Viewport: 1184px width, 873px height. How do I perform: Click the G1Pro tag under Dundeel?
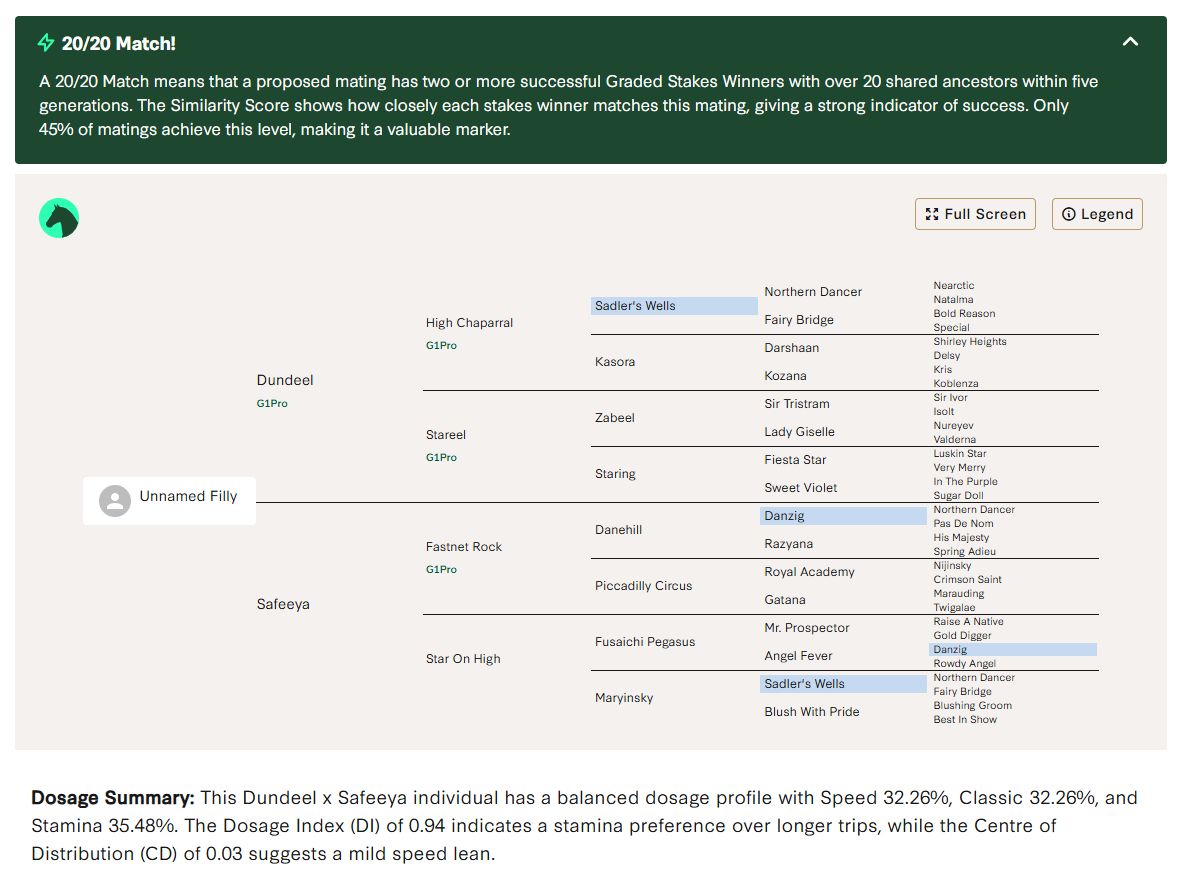tap(272, 404)
